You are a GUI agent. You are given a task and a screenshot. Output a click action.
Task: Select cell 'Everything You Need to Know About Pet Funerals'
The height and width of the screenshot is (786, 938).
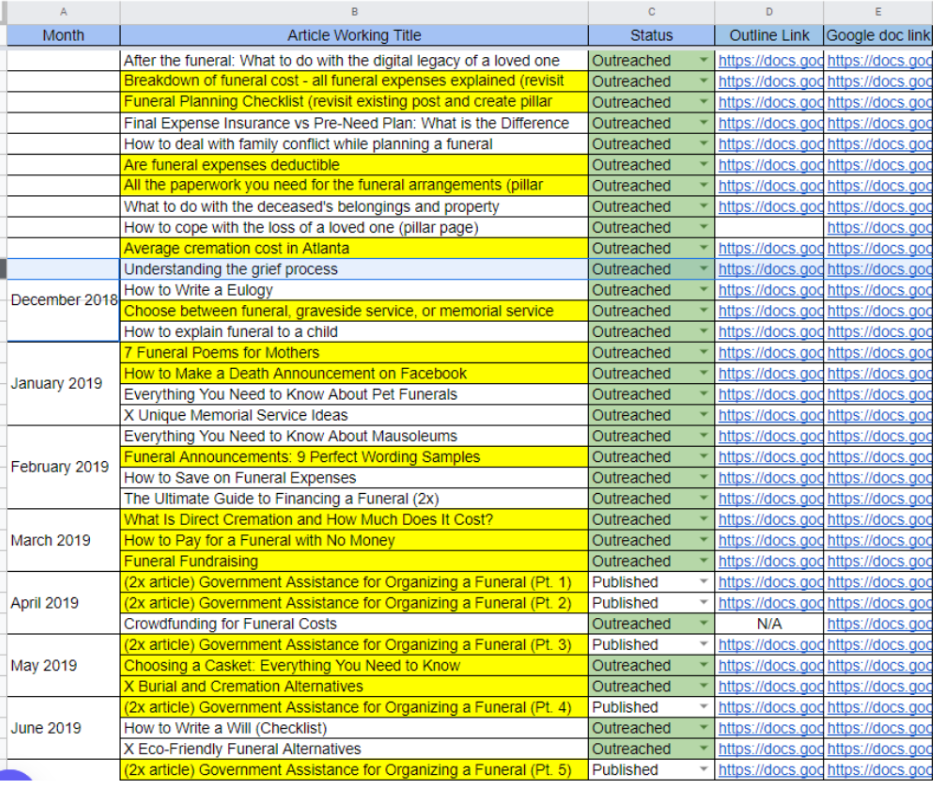[x=356, y=396]
